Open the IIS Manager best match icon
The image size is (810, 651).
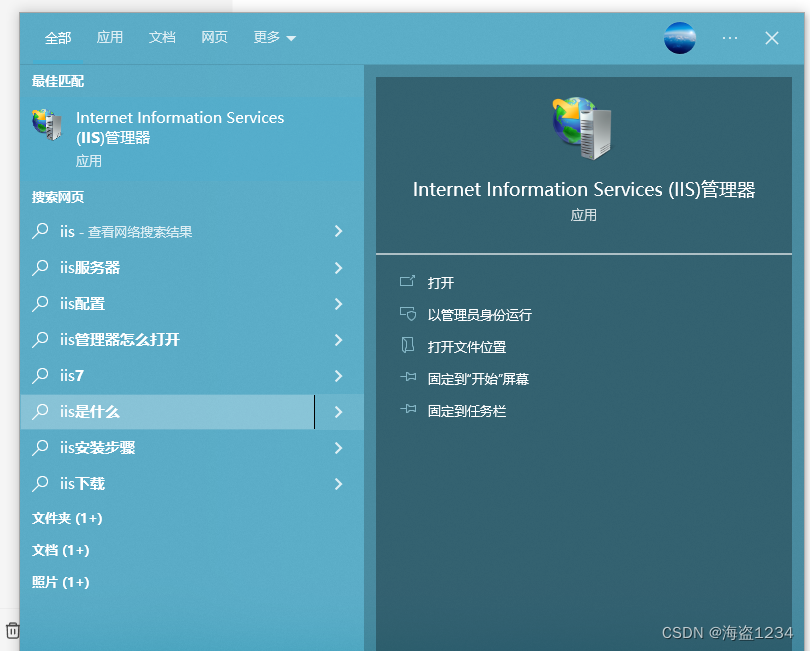pos(47,125)
